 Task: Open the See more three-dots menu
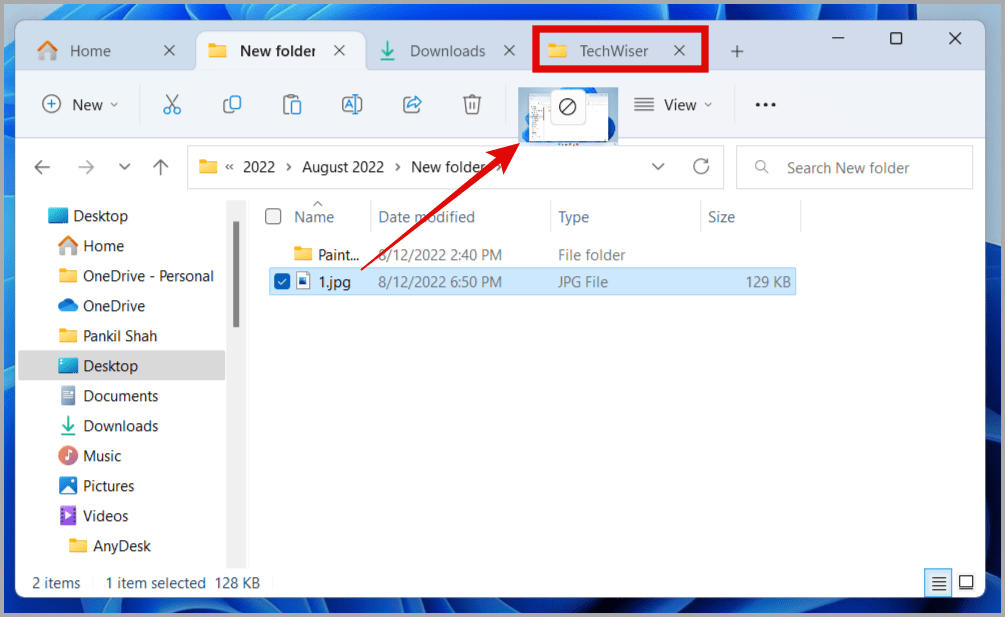point(765,105)
